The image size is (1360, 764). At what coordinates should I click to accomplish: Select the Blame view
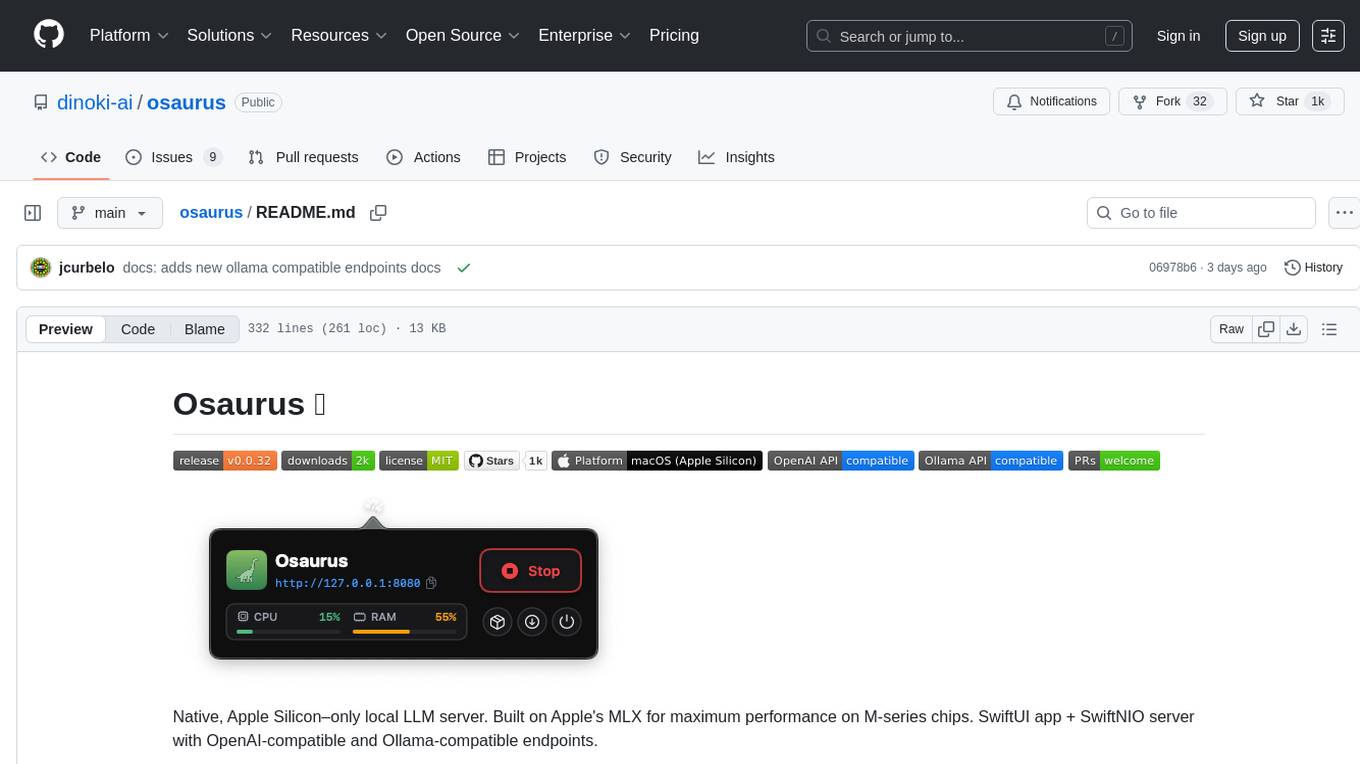point(204,329)
